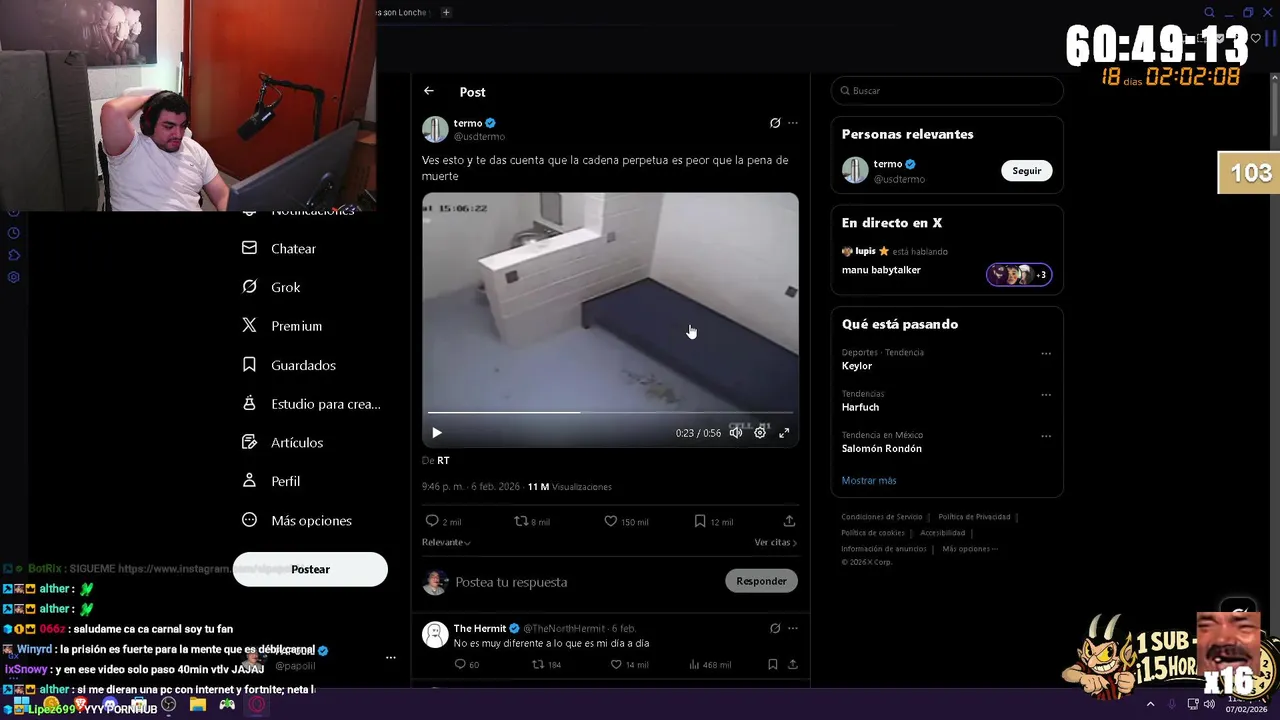Screen dimensions: 1280x720
Task: Click the Postear button
Action: 310,569
